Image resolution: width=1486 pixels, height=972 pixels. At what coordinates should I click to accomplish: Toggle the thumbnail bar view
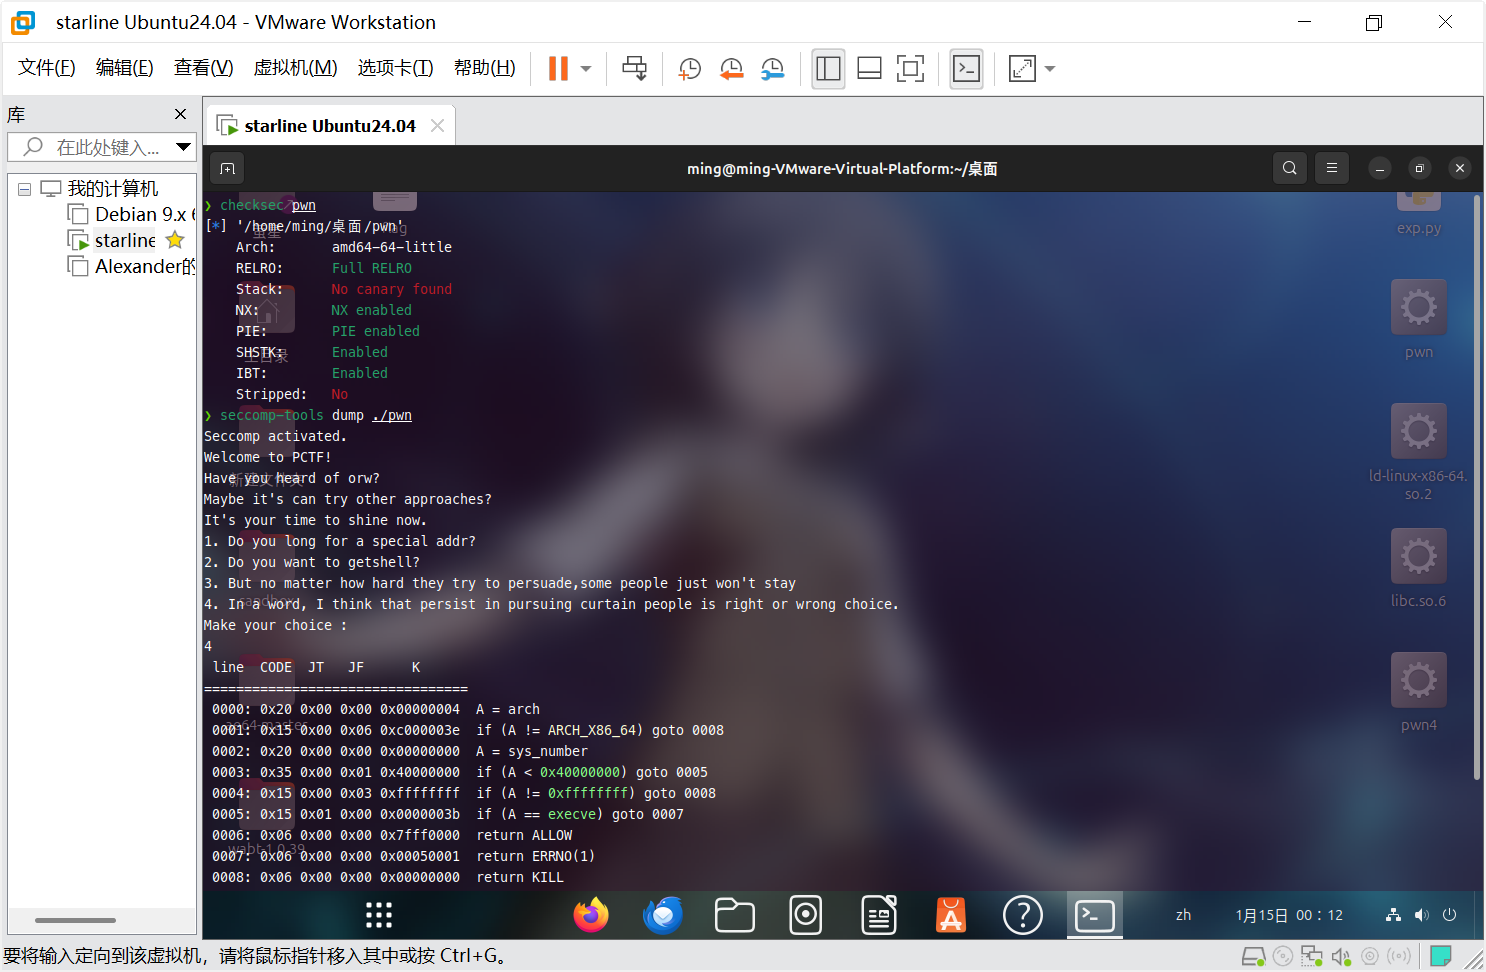[868, 68]
